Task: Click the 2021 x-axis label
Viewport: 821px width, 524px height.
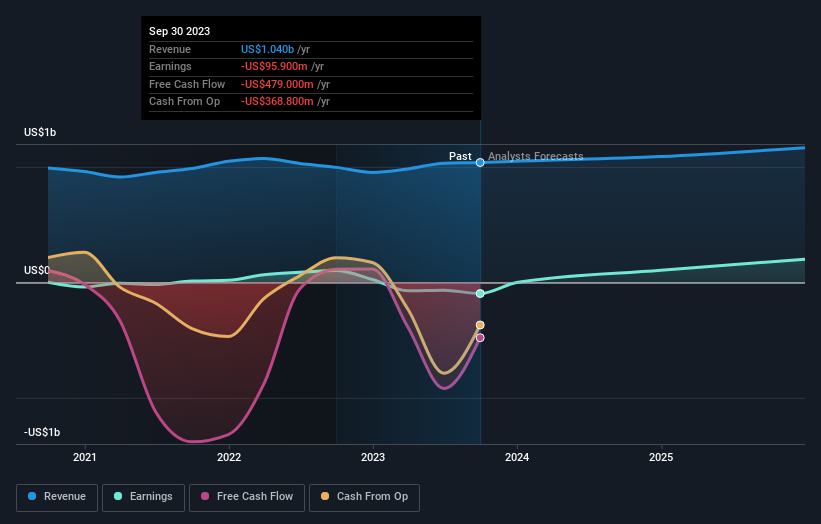Action: (85, 457)
